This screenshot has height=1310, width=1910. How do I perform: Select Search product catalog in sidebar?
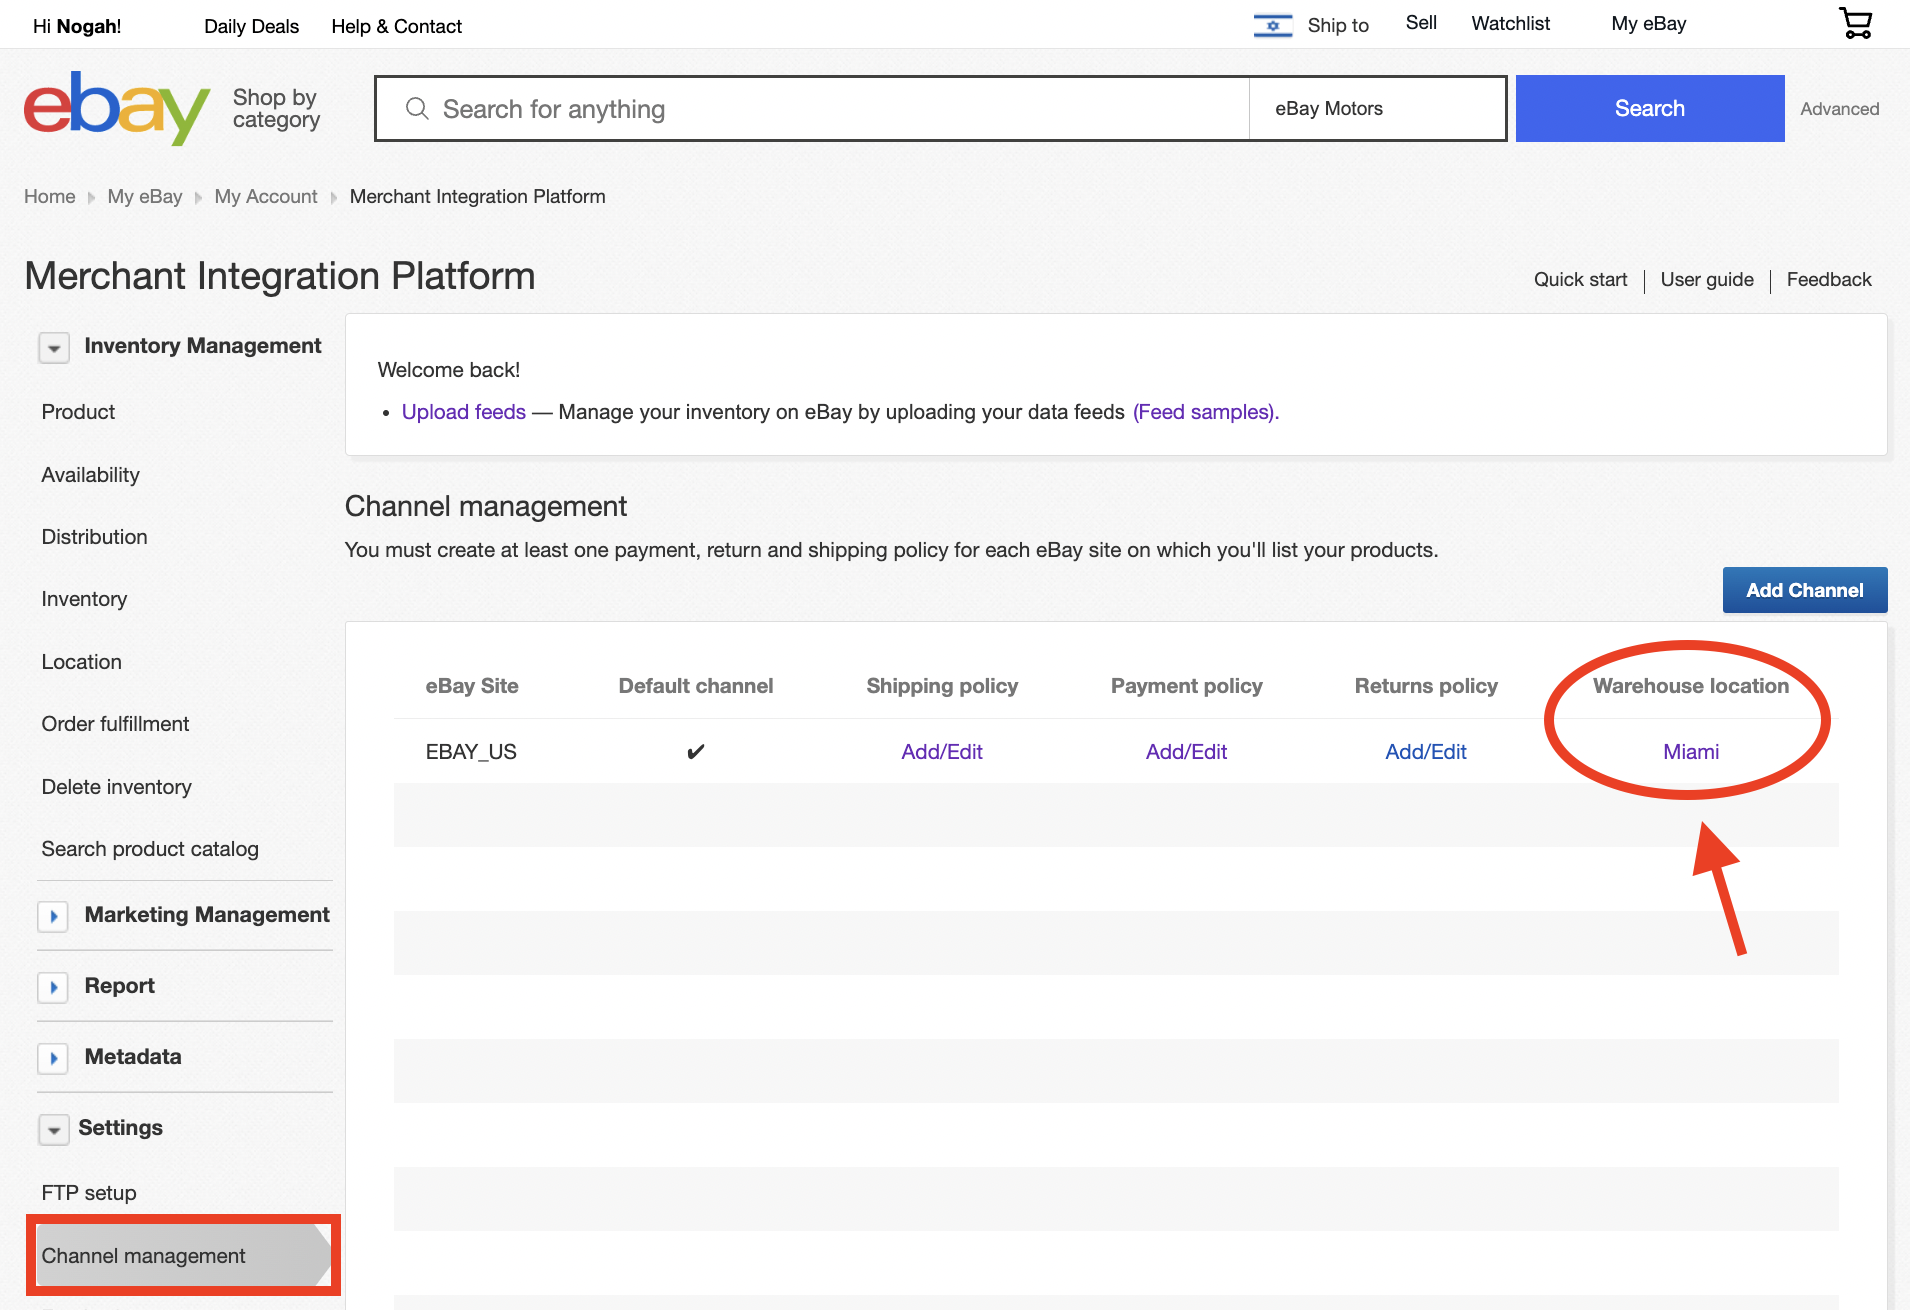150,849
